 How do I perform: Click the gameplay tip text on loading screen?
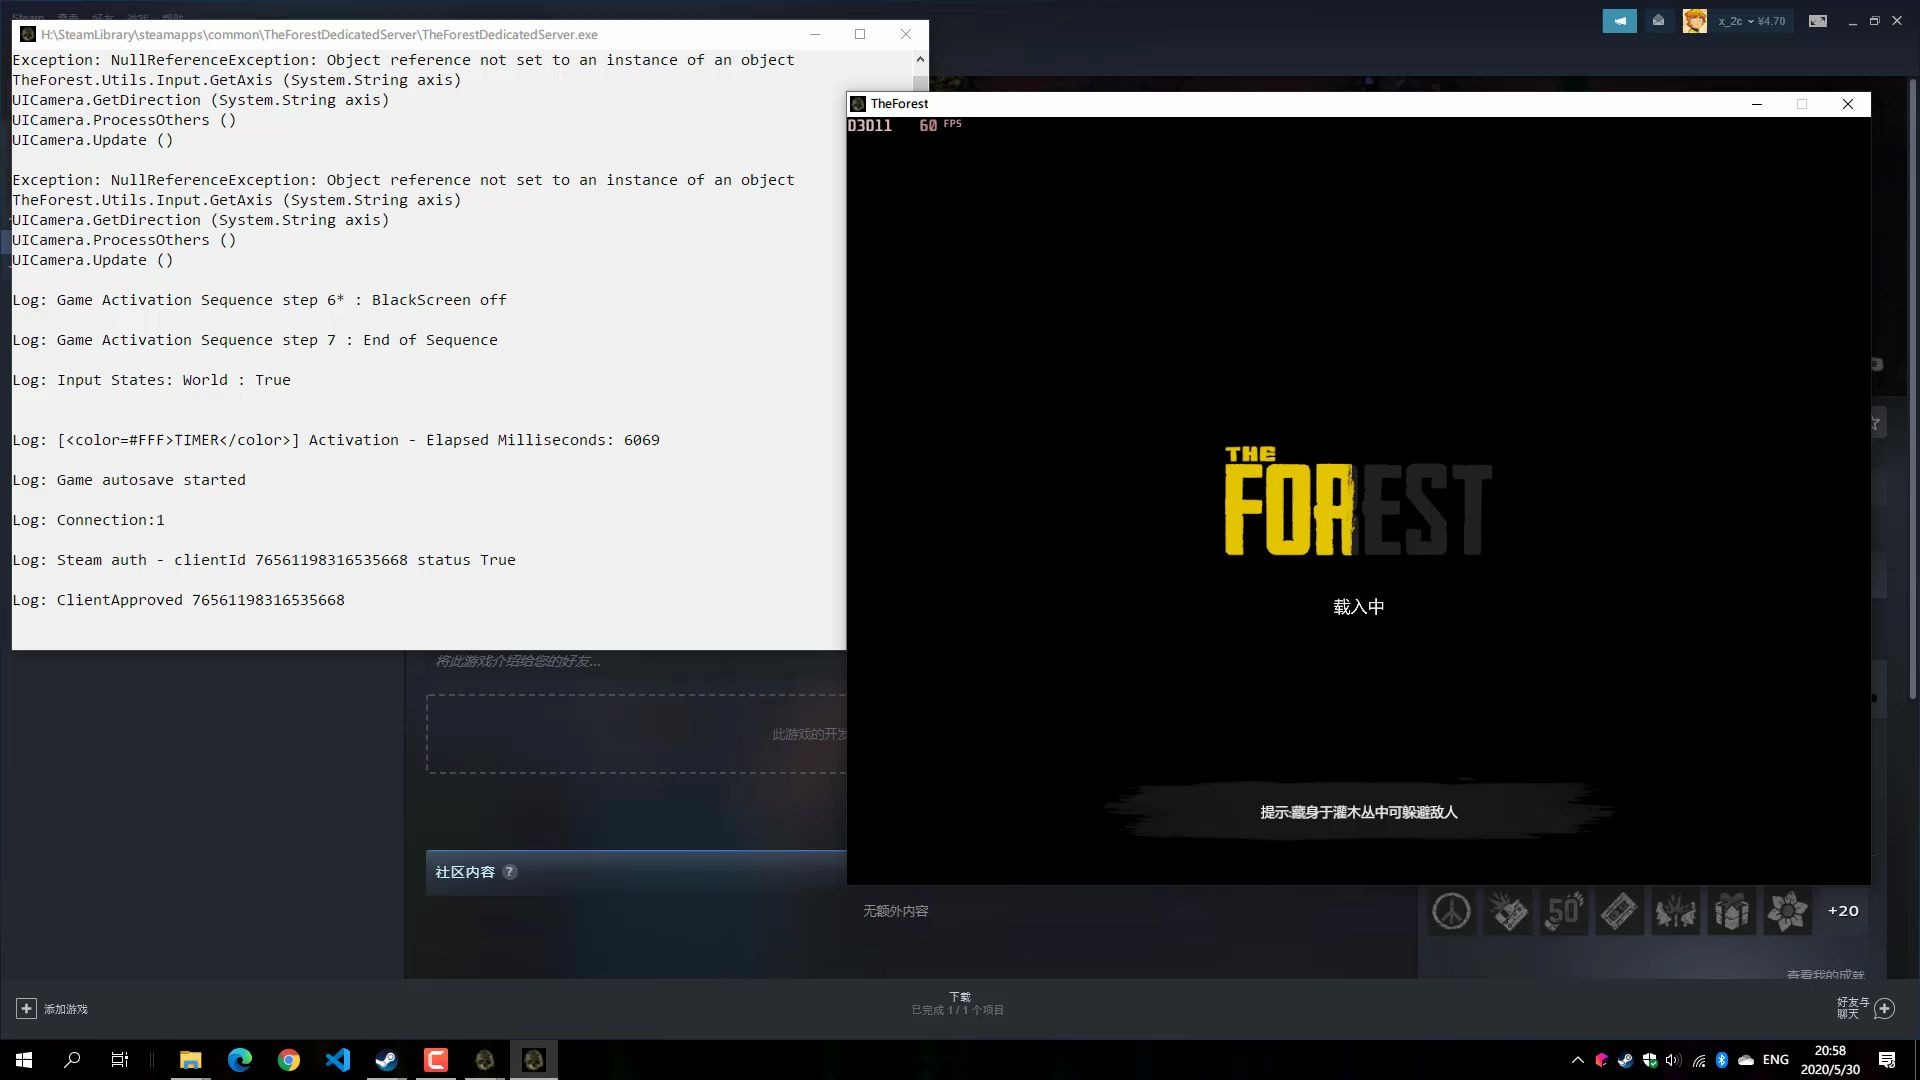tap(1358, 812)
